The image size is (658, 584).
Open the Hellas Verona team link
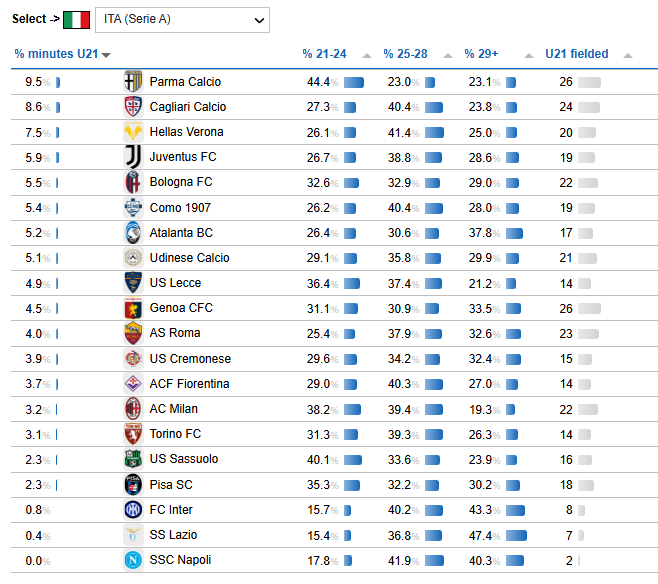tap(186, 132)
